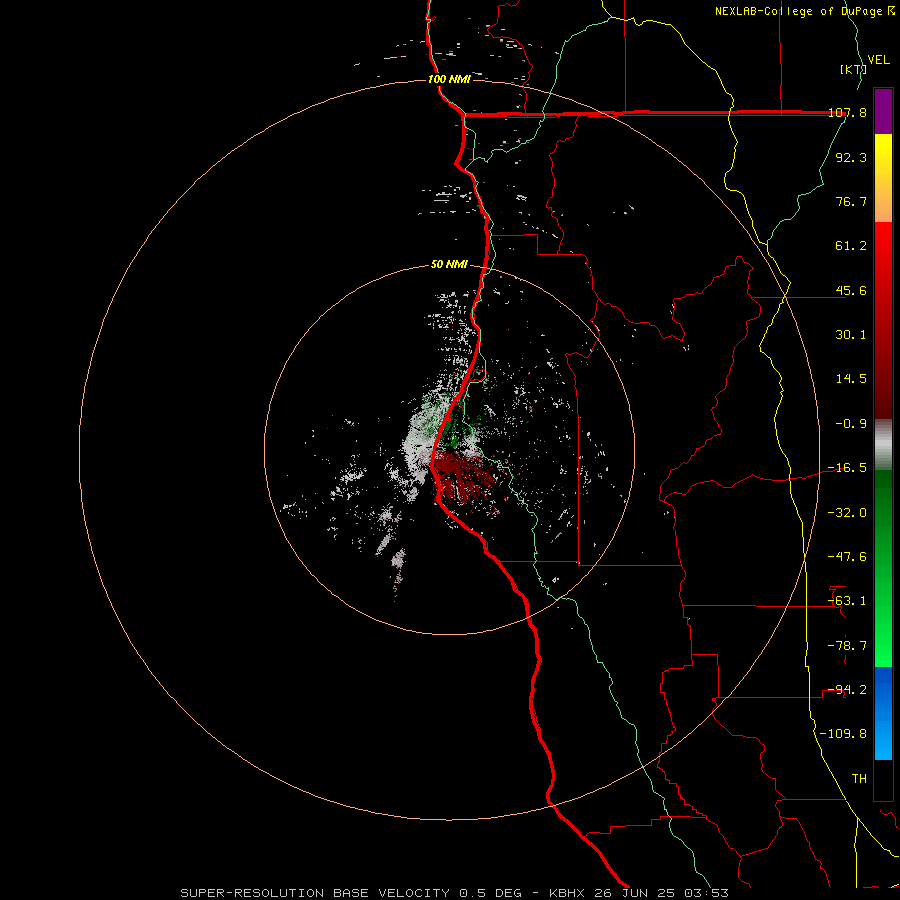
Task: Click the [KT] units label
Action: point(854,69)
